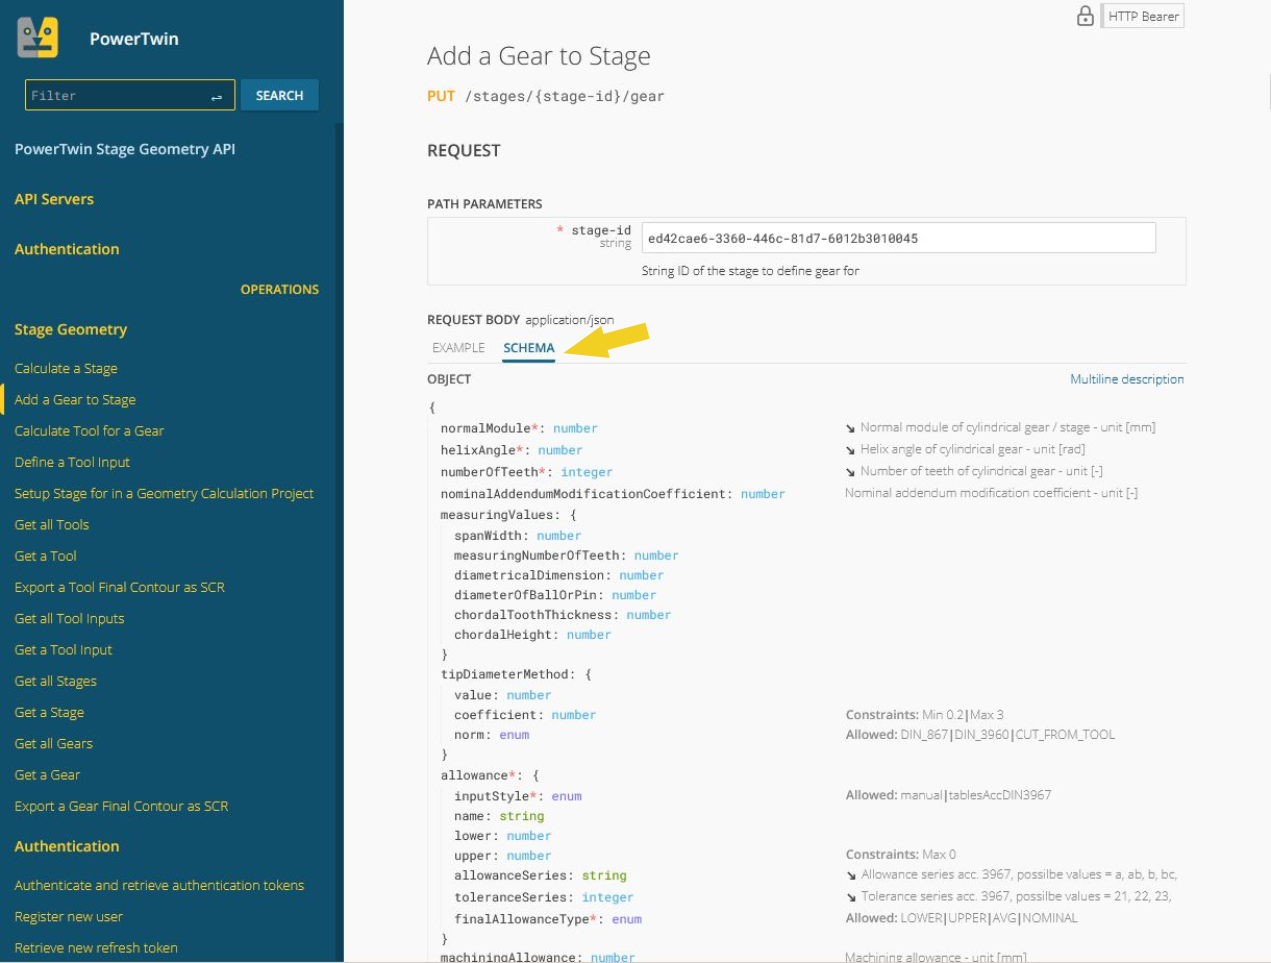Screen dimensions: 1271x963
Task: Select the SCHEMA tab
Action: click(x=528, y=348)
